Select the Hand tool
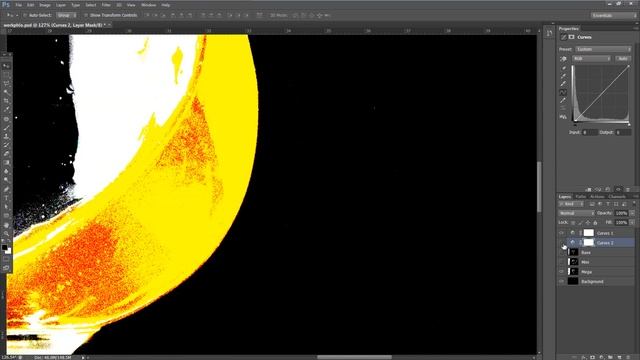 coord(6,225)
